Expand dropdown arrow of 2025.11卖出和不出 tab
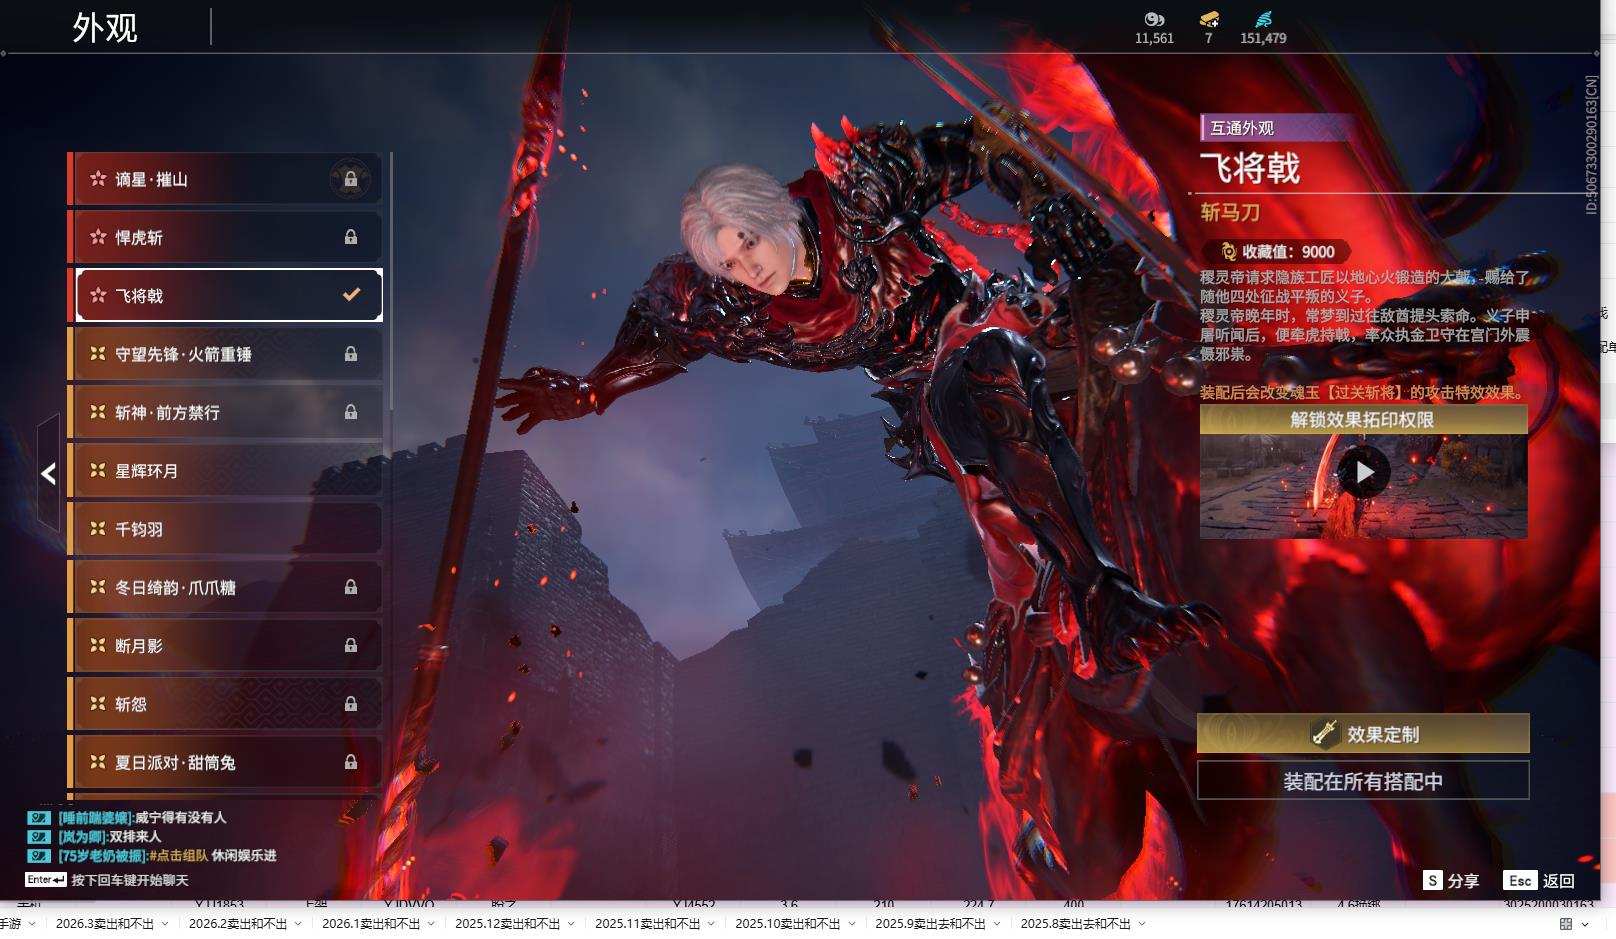This screenshot has width=1616, height=939. [x=712, y=924]
